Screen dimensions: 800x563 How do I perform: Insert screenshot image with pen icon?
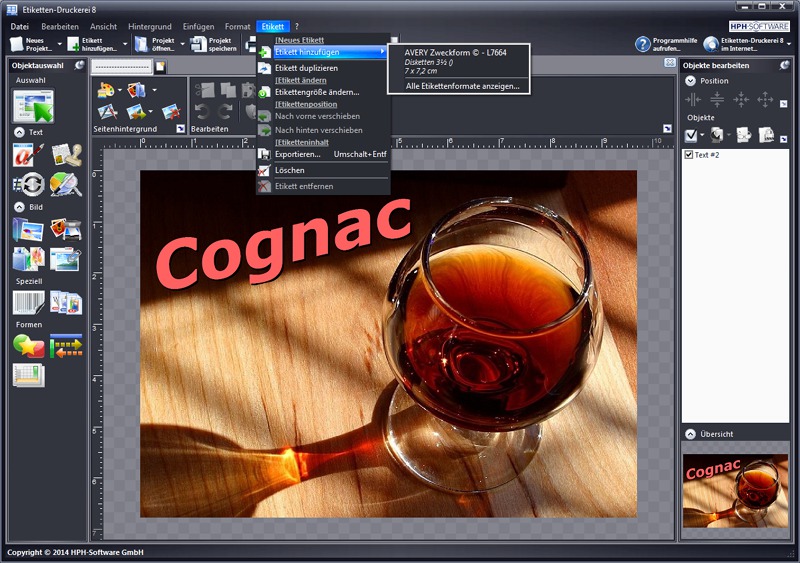point(66,259)
